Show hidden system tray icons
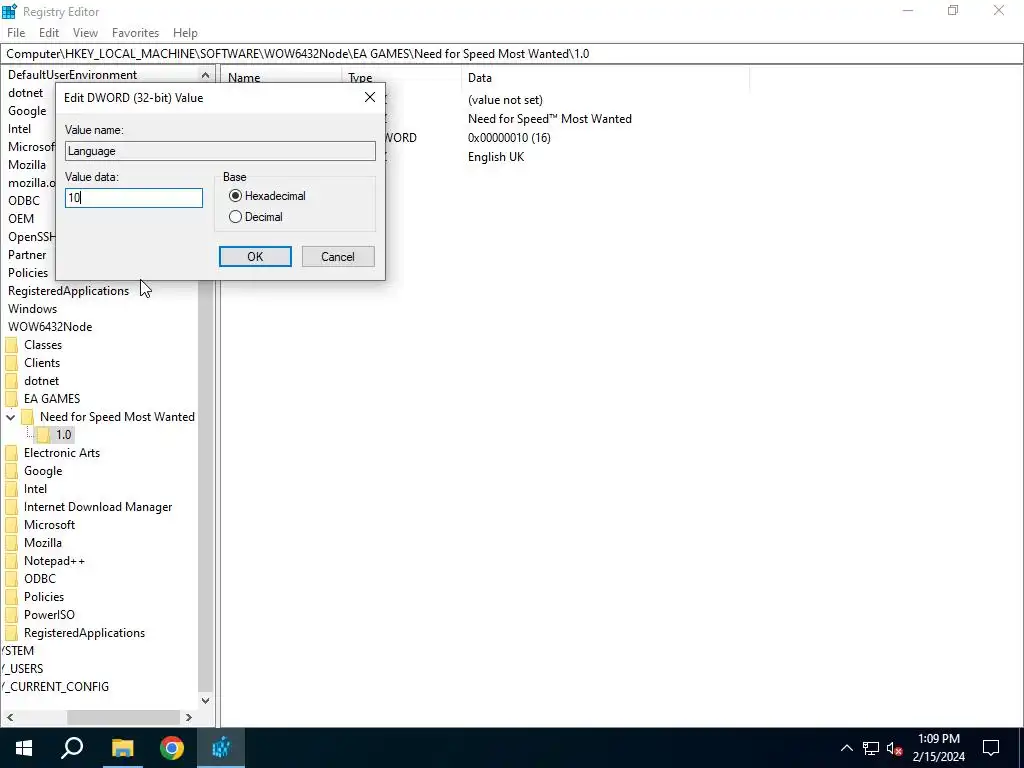1024x768 pixels. click(846, 748)
